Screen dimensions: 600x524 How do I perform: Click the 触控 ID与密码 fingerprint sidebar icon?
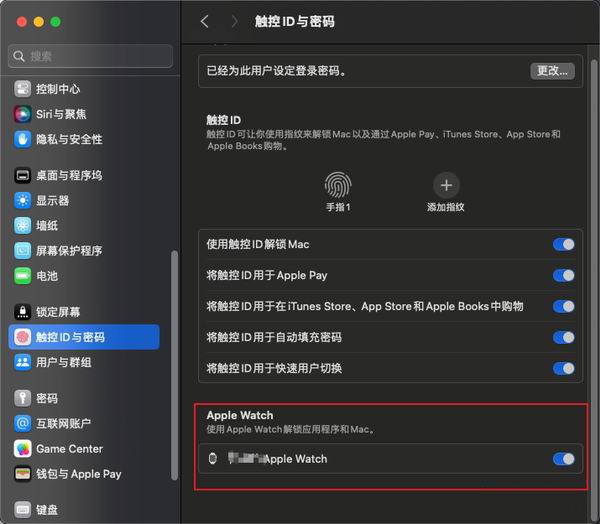pyautogui.click(x=23, y=337)
